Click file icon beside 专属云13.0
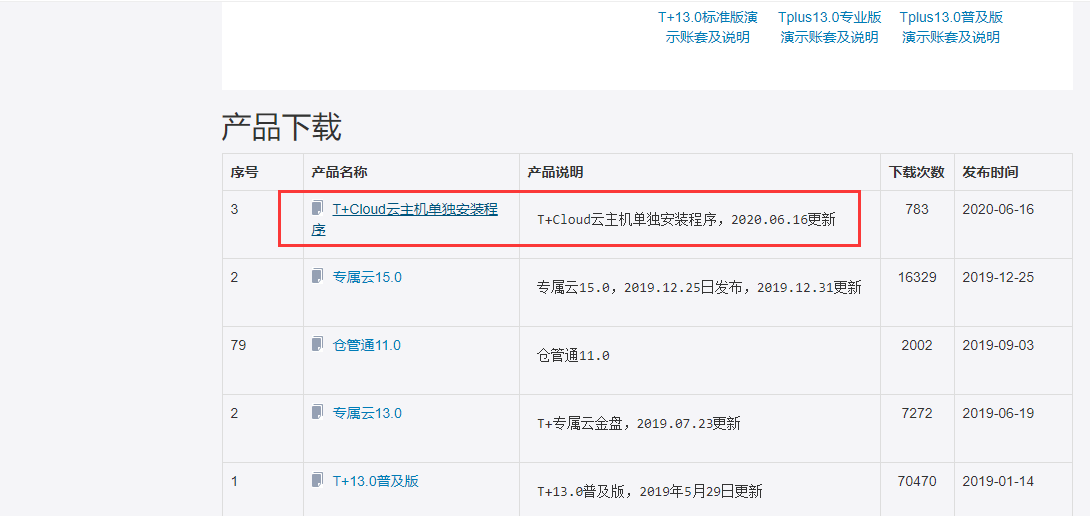This screenshot has height=516, width=1090. click(318, 412)
